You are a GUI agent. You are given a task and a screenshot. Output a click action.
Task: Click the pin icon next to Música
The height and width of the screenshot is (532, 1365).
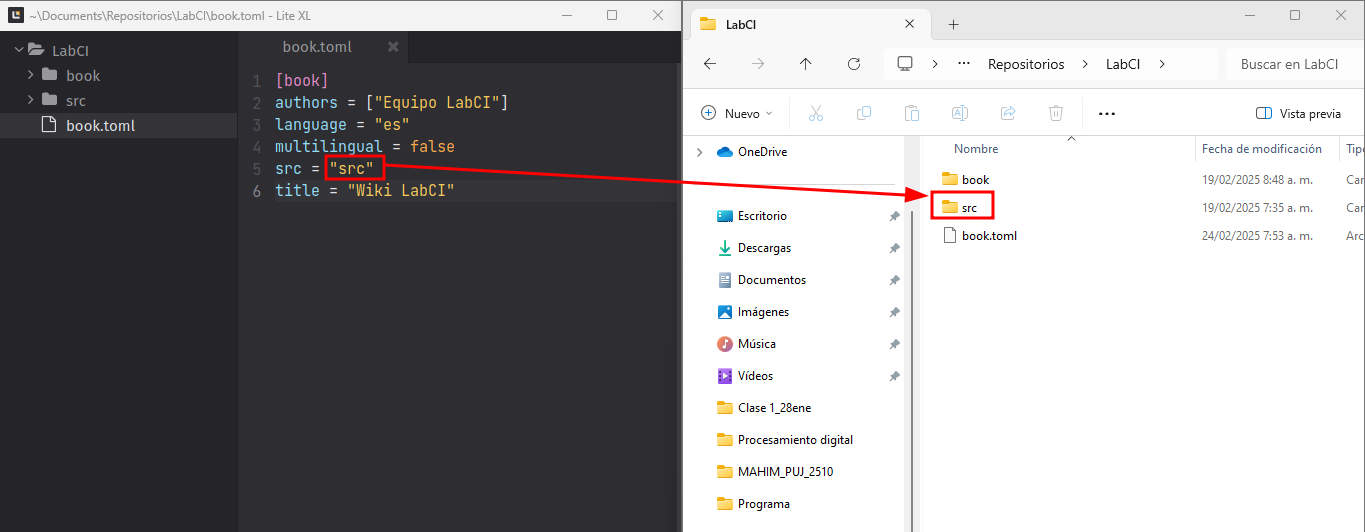click(x=894, y=344)
